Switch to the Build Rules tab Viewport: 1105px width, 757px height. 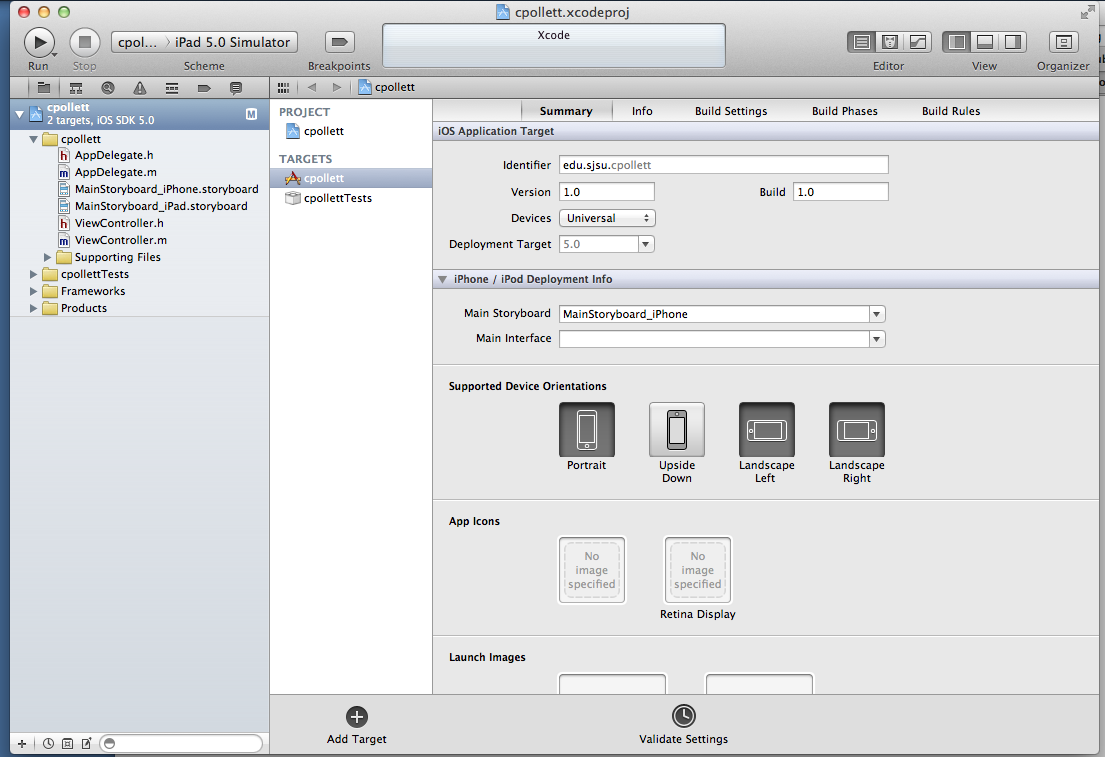[951, 111]
